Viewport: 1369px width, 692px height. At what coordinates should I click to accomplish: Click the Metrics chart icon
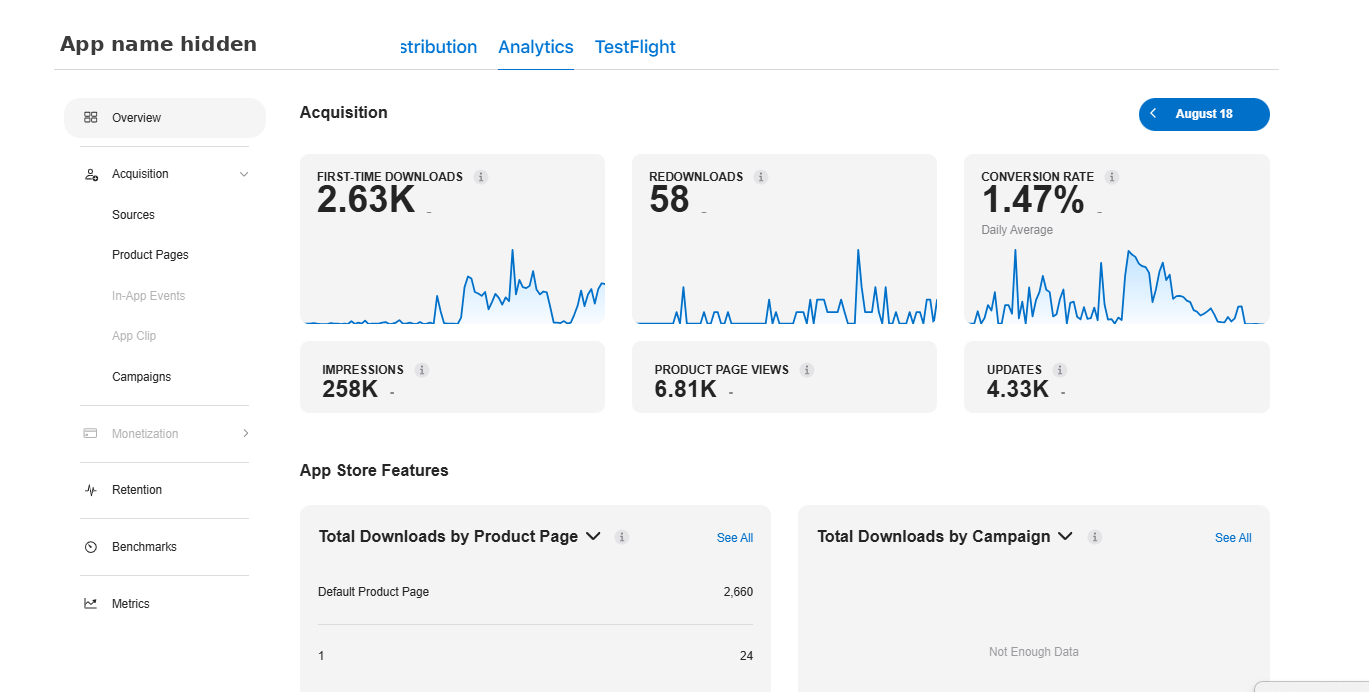(x=91, y=603)
